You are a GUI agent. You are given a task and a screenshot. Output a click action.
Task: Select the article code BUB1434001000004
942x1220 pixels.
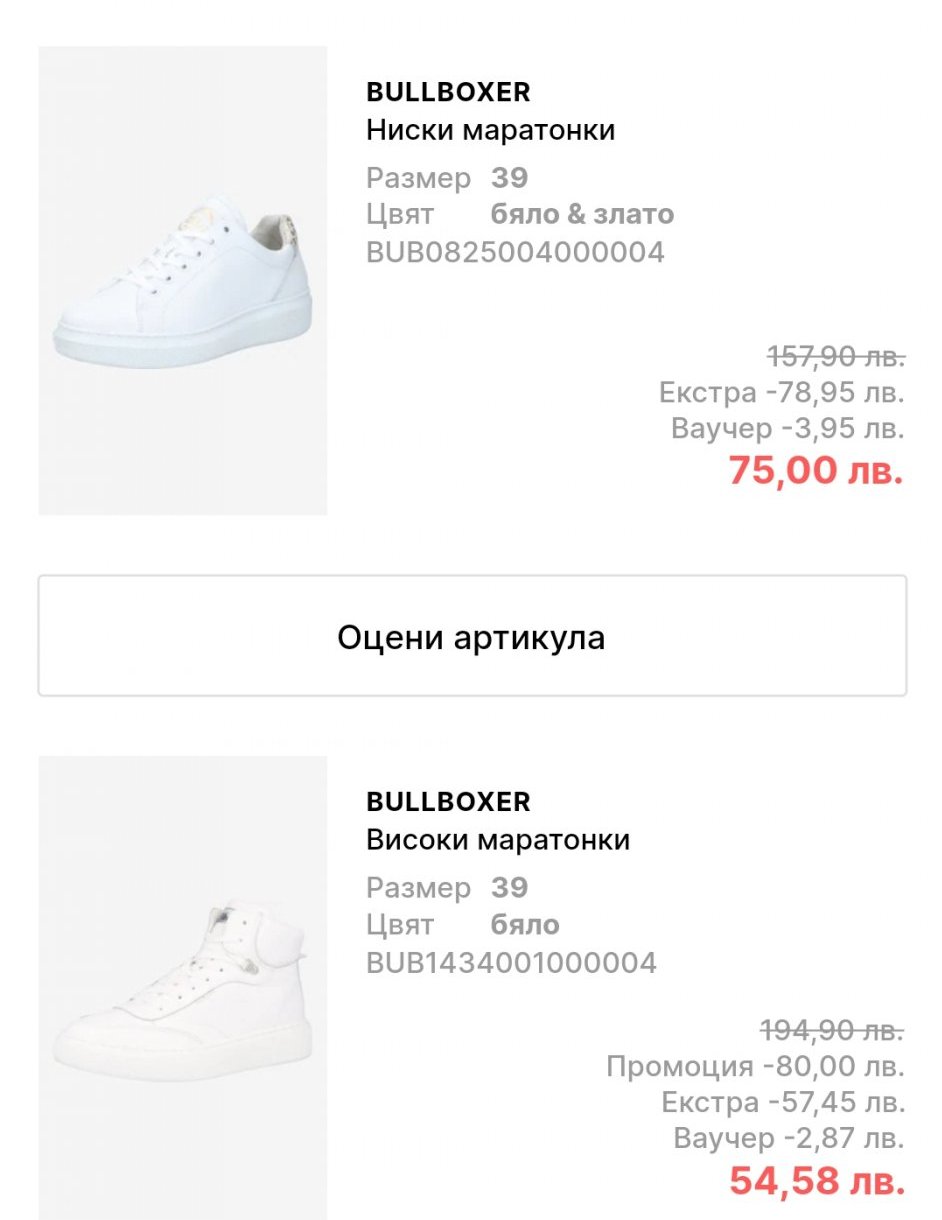pyautogui.click(x=511, y=963)
